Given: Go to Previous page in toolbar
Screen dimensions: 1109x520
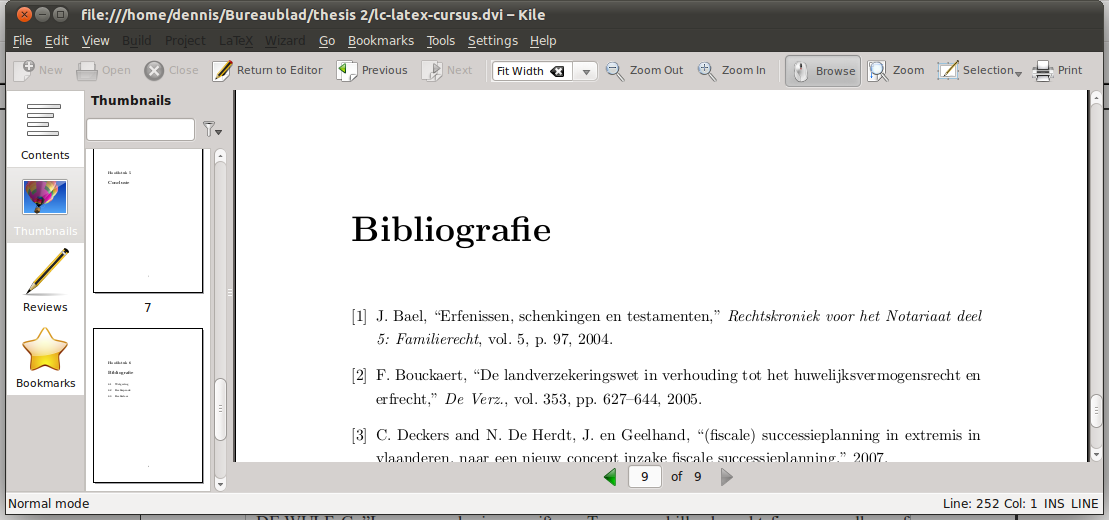Looking at the screenshot, I should (372, 70).
